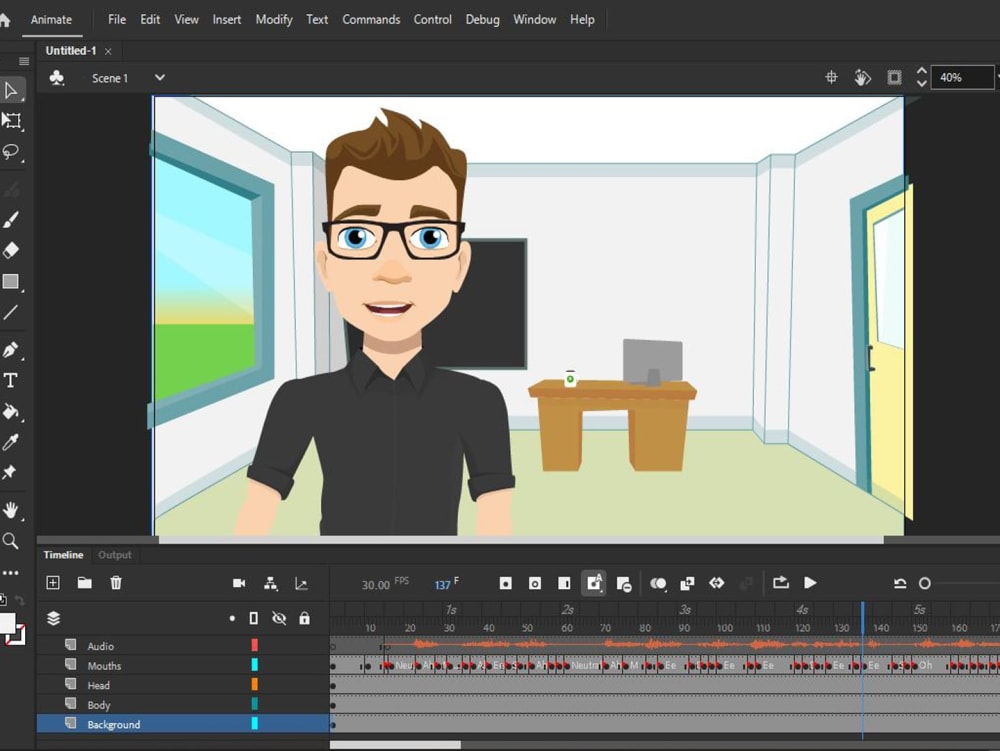The image size is (1000, 751).
Task: Select the Line tool
Action: 11,312
